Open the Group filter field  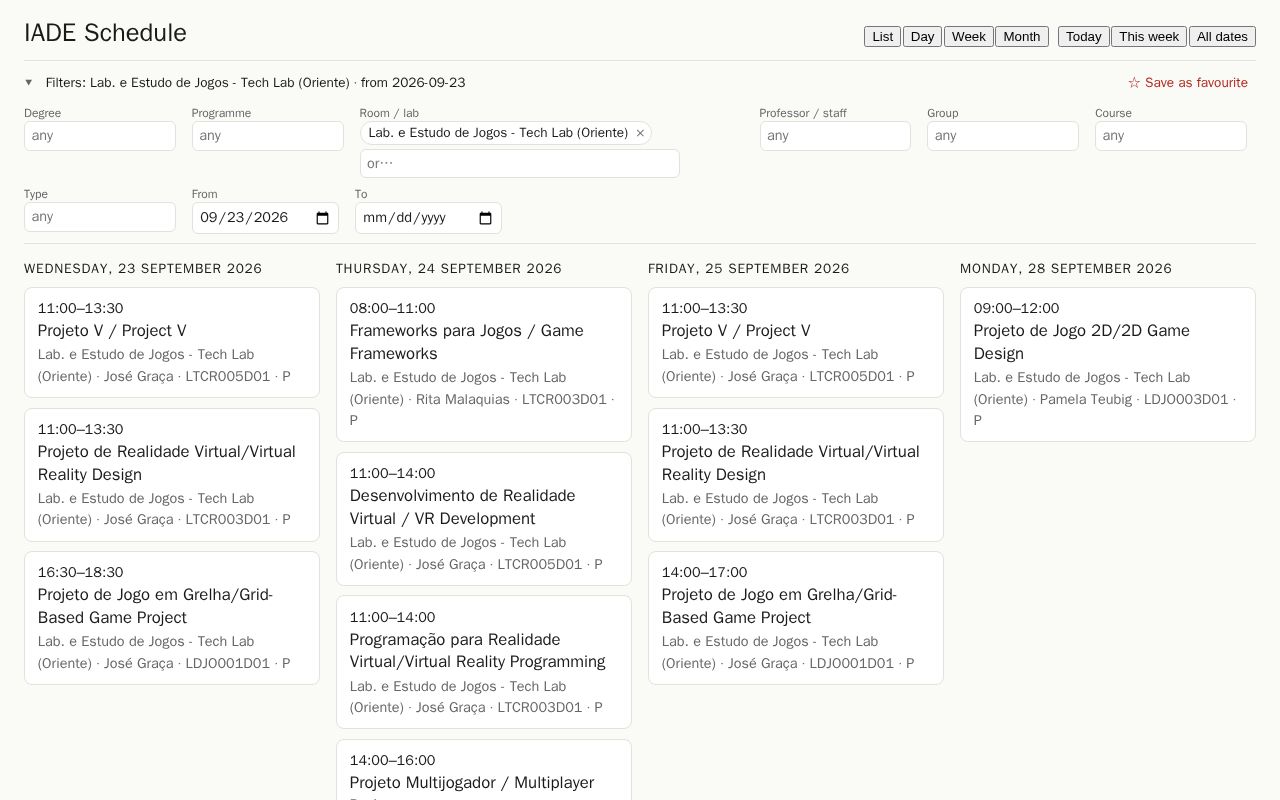point(1003,136)
